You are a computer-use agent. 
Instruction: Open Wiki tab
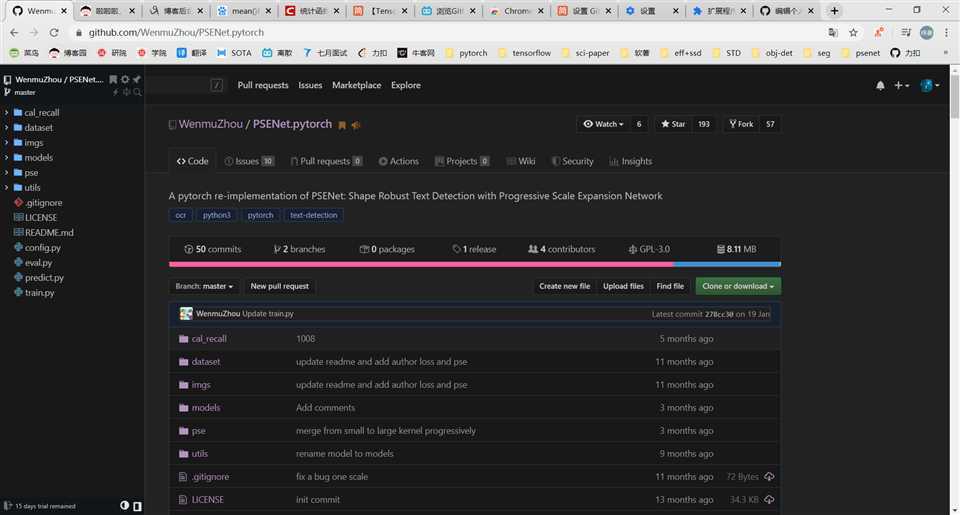(521, 161)
